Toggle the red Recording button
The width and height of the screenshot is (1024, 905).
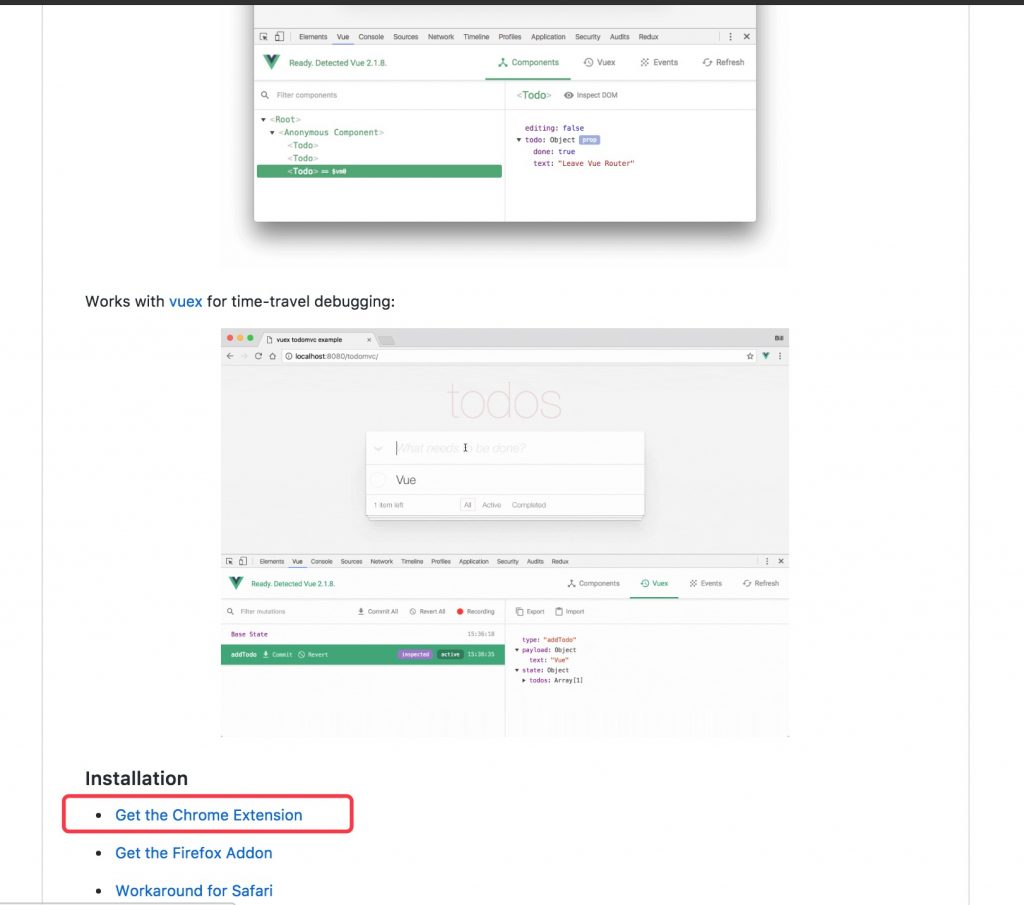click(x=461, y=611)
